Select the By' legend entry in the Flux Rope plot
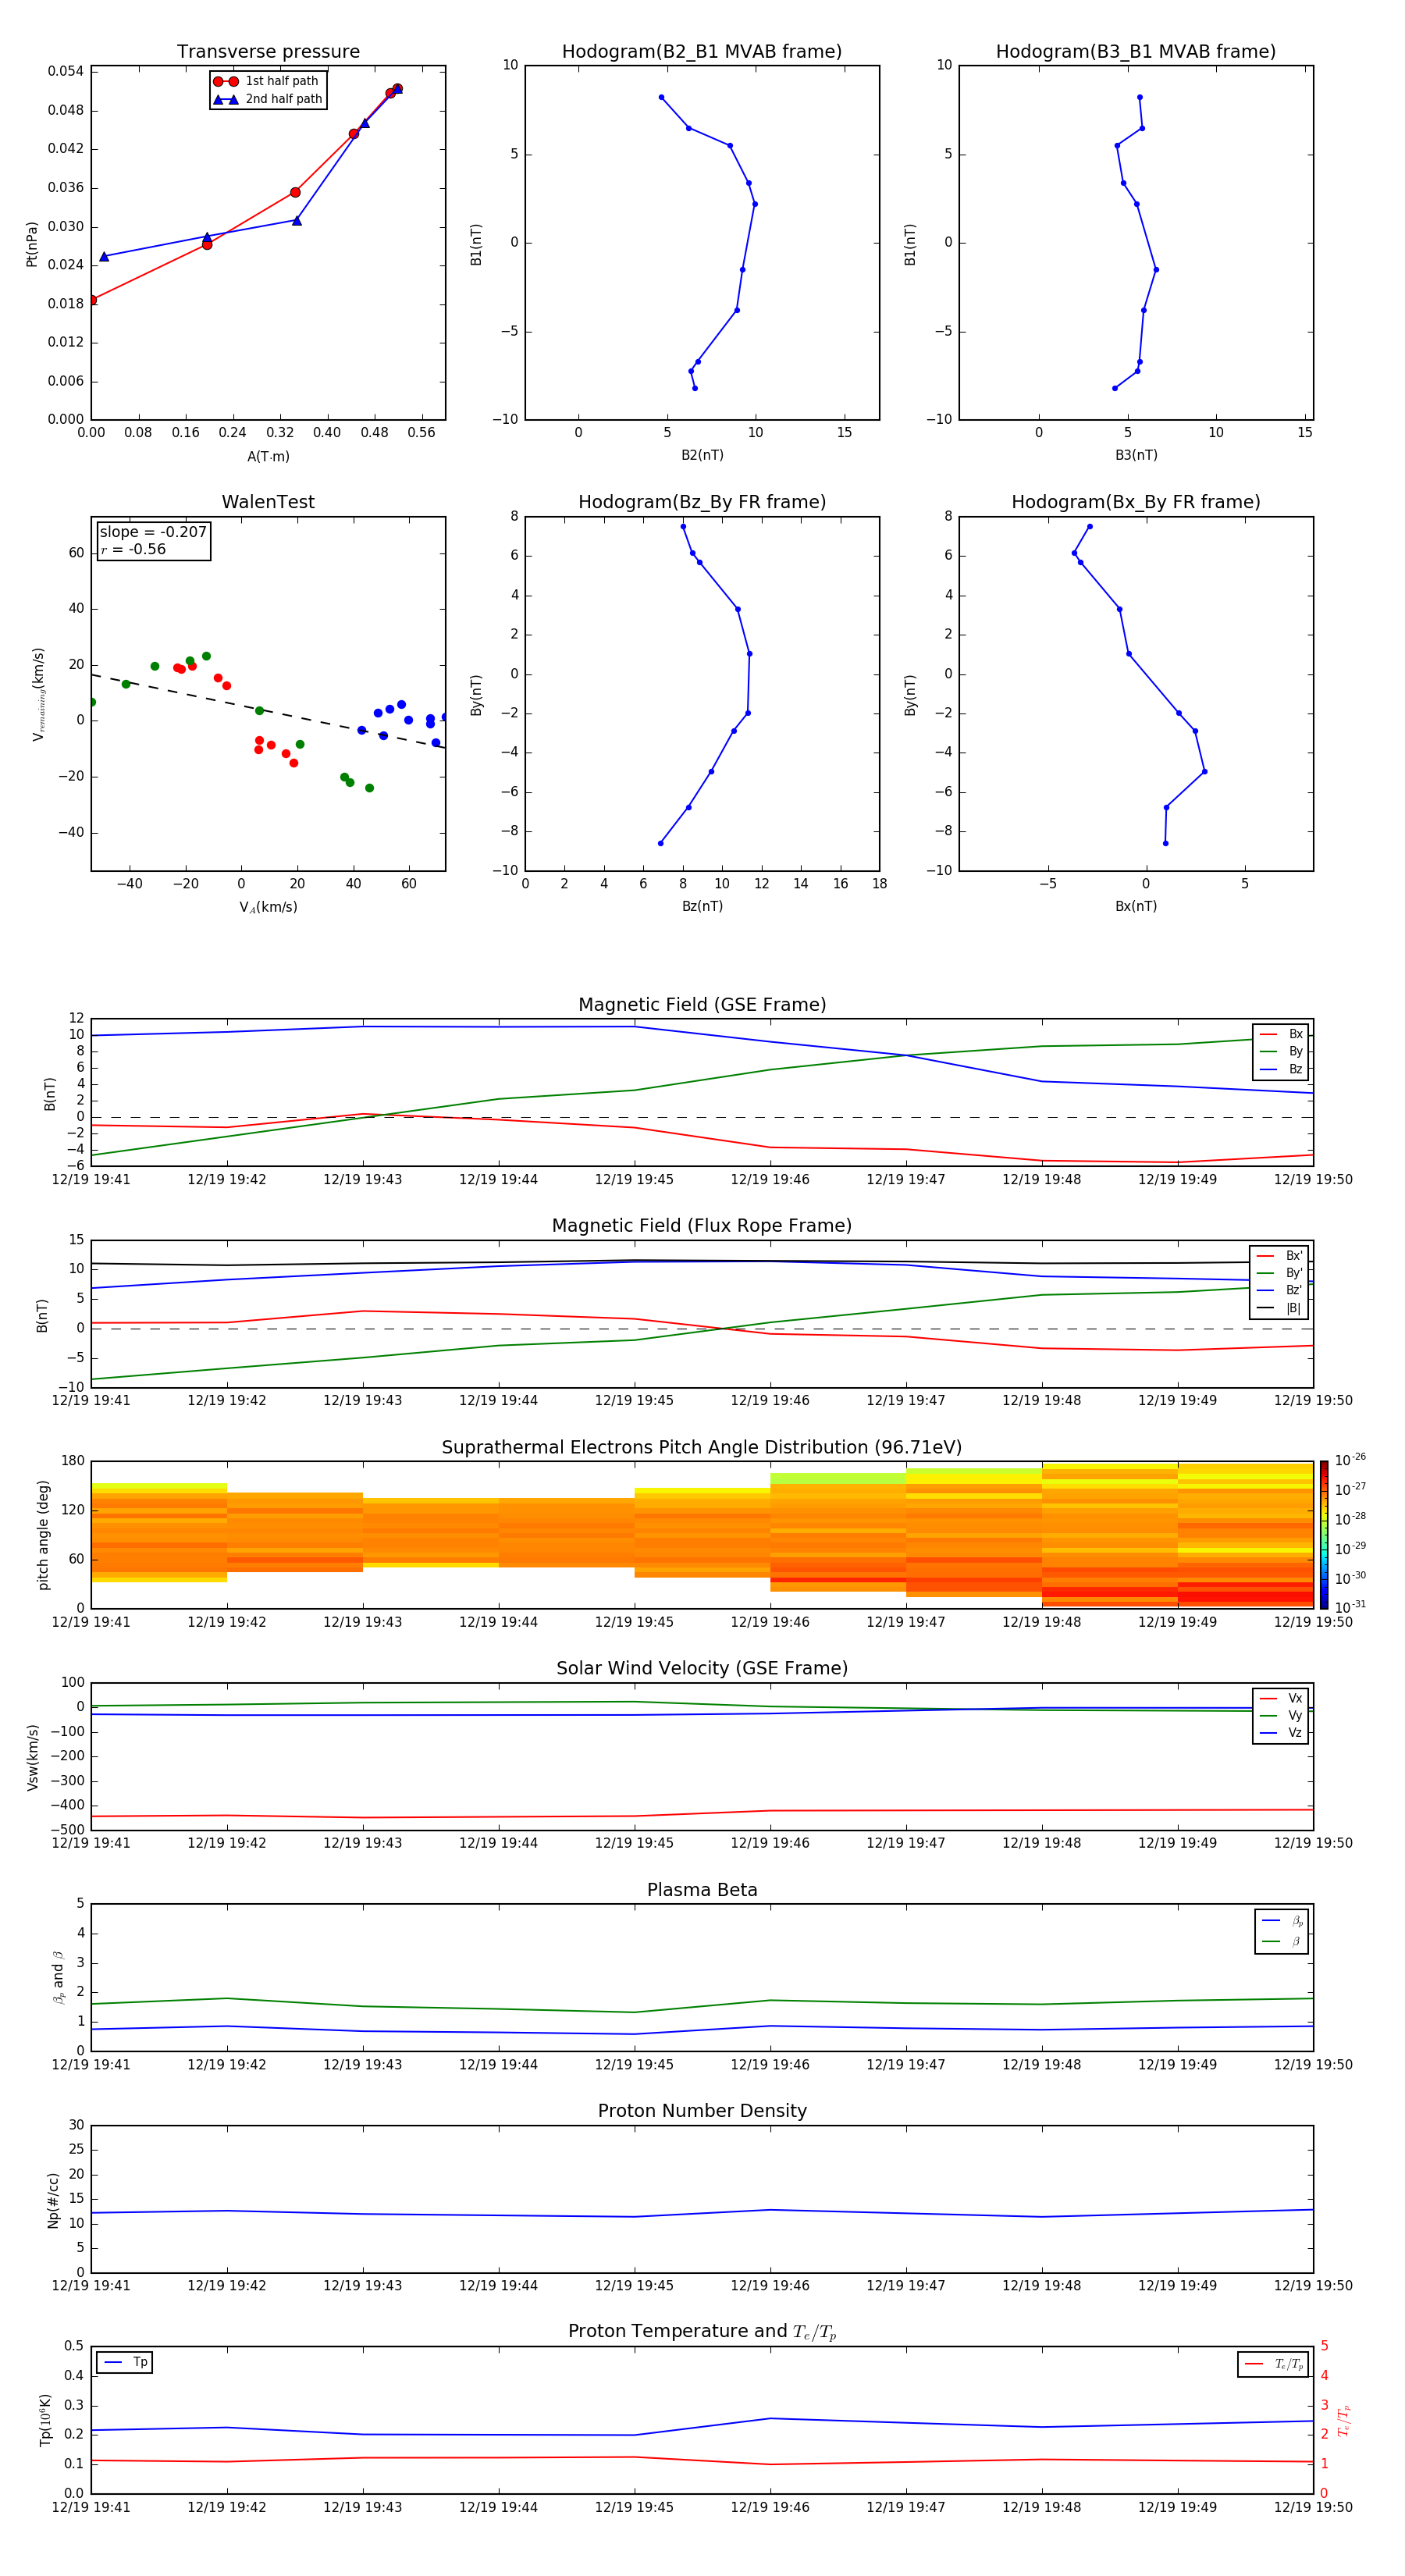The width and height of the screenshot is (1405, 2576). [1279, 1273]
